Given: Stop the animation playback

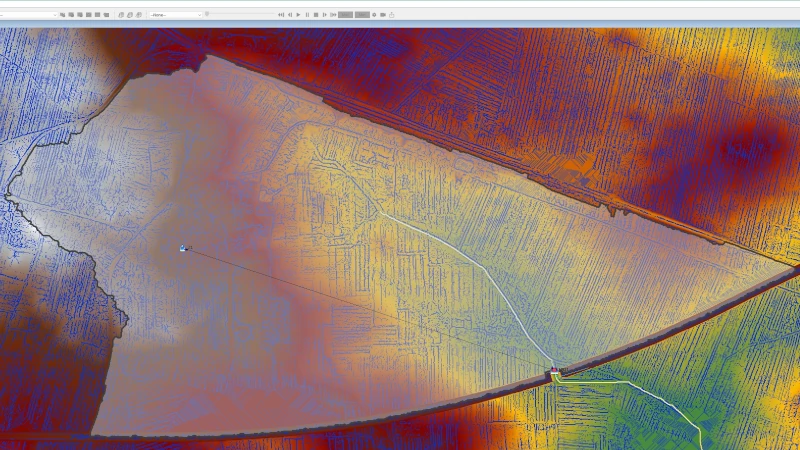Looking at the screenshot, I should (x=316, y=15).
